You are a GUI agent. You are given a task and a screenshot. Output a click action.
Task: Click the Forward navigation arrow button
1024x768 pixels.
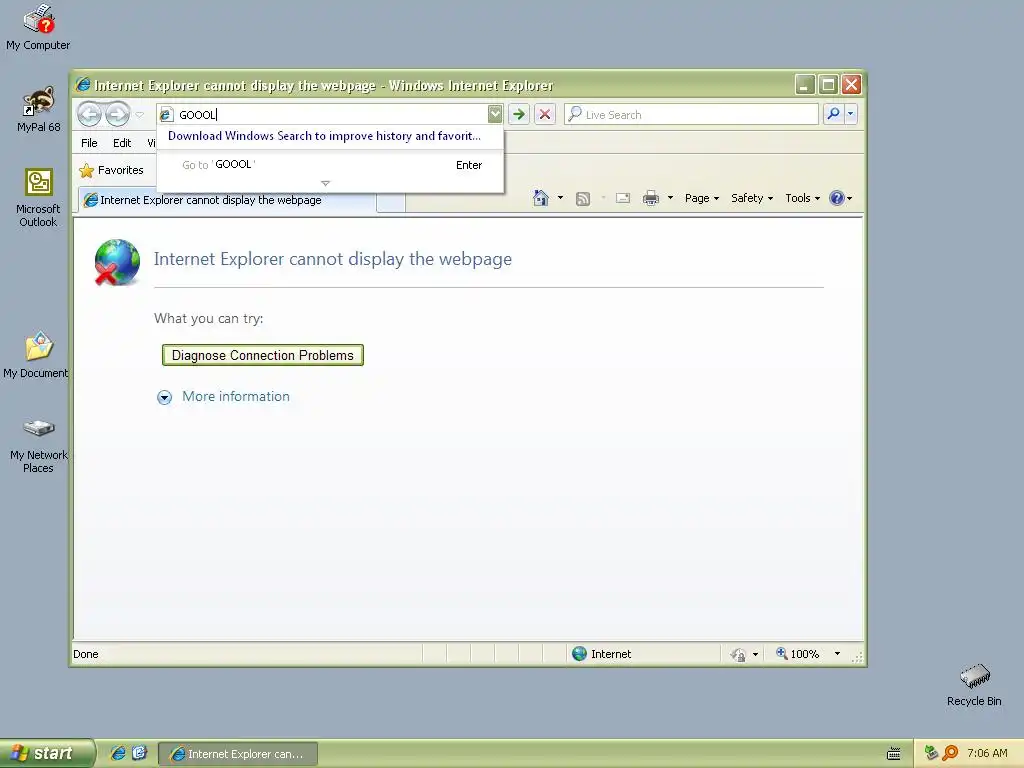(x=118, y=114)
